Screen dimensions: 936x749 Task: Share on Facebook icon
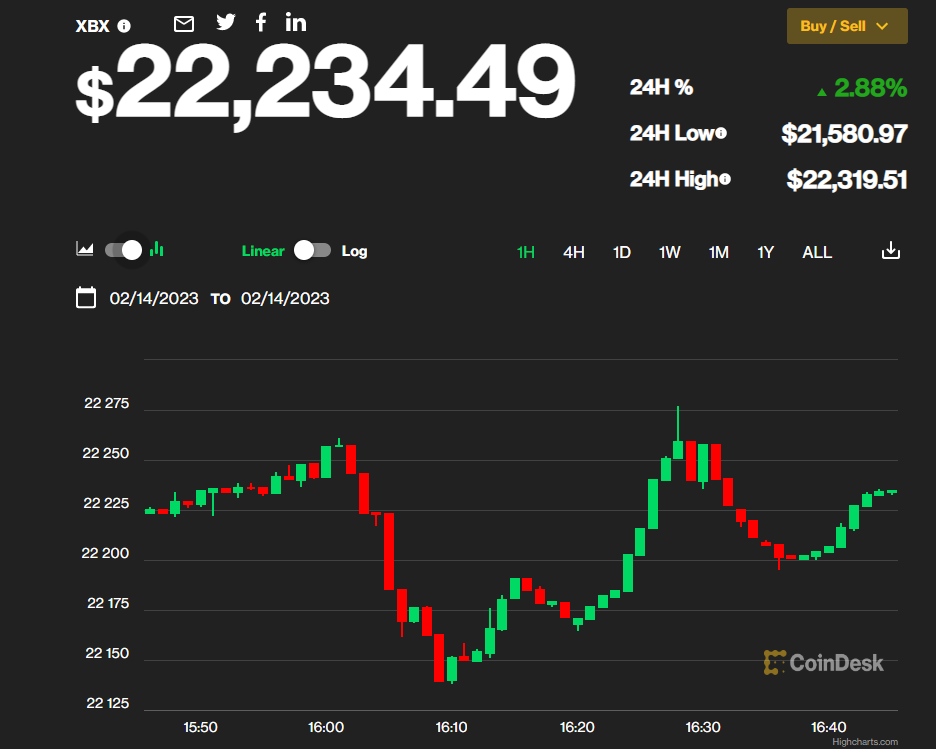(x=261, y=23)
